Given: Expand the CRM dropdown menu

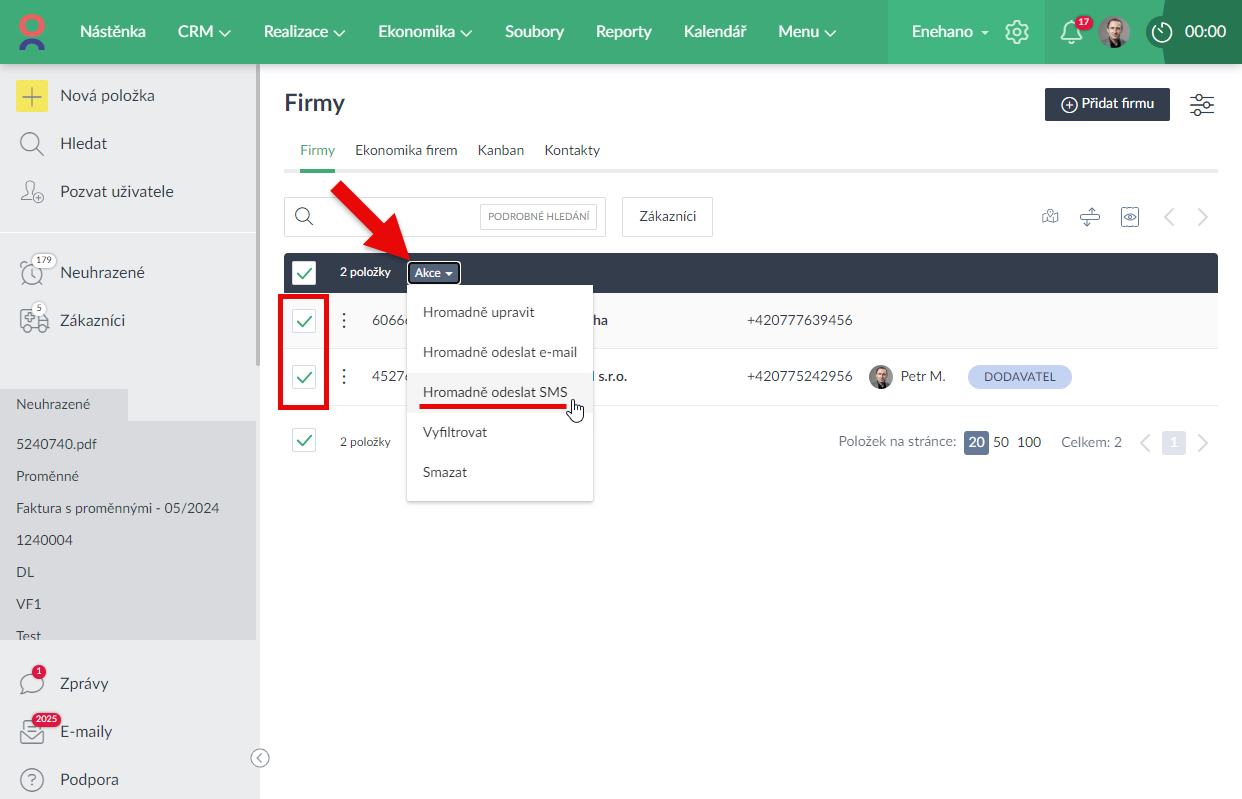Looking at the screenshot, I should tap(204, 32).
